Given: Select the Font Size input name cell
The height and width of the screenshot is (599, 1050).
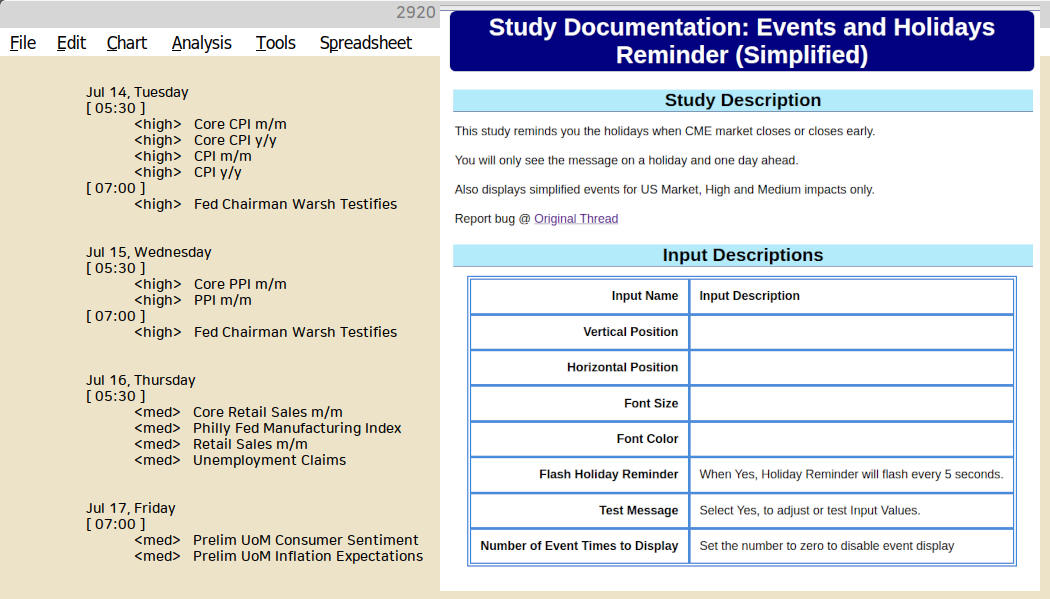Looking at the screenshot, I should [580, 404].
